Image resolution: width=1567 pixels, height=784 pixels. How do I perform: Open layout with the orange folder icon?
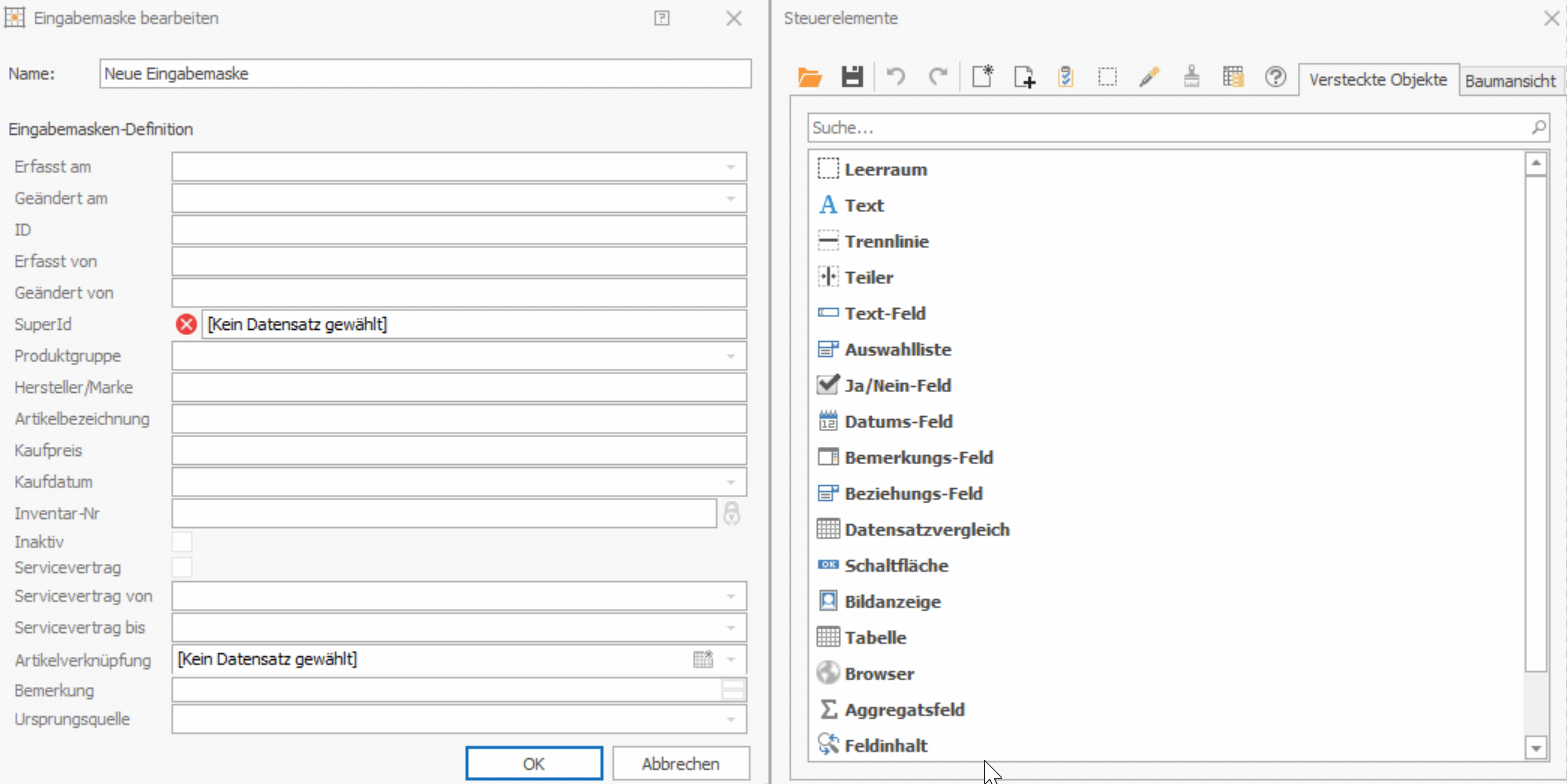(x=809, y=77)
